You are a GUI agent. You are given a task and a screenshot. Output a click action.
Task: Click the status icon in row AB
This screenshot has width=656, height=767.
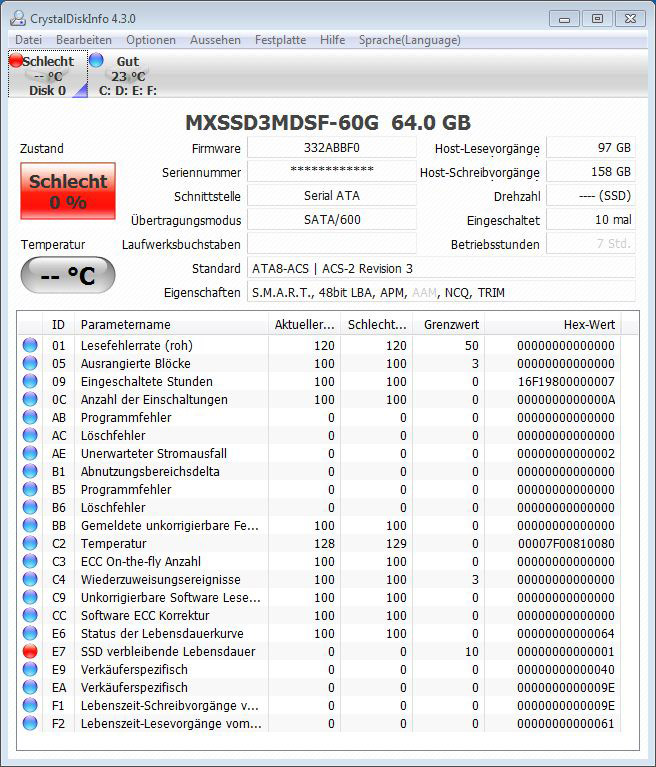(30, 417)
